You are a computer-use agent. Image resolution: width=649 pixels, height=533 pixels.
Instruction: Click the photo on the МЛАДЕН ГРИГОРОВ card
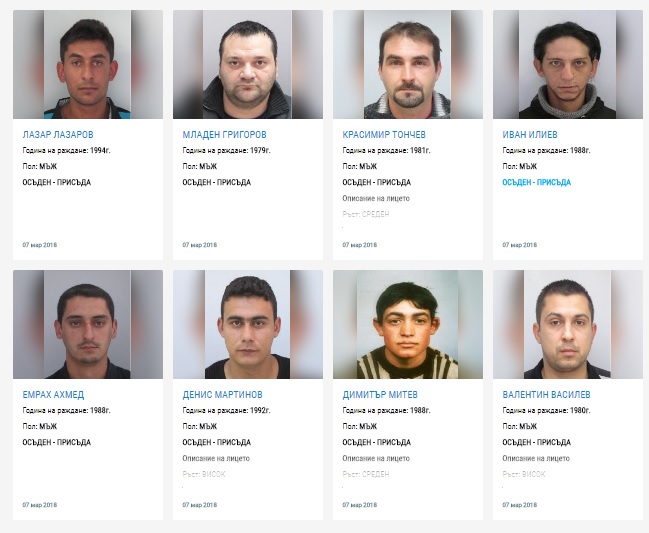point(248,65)
